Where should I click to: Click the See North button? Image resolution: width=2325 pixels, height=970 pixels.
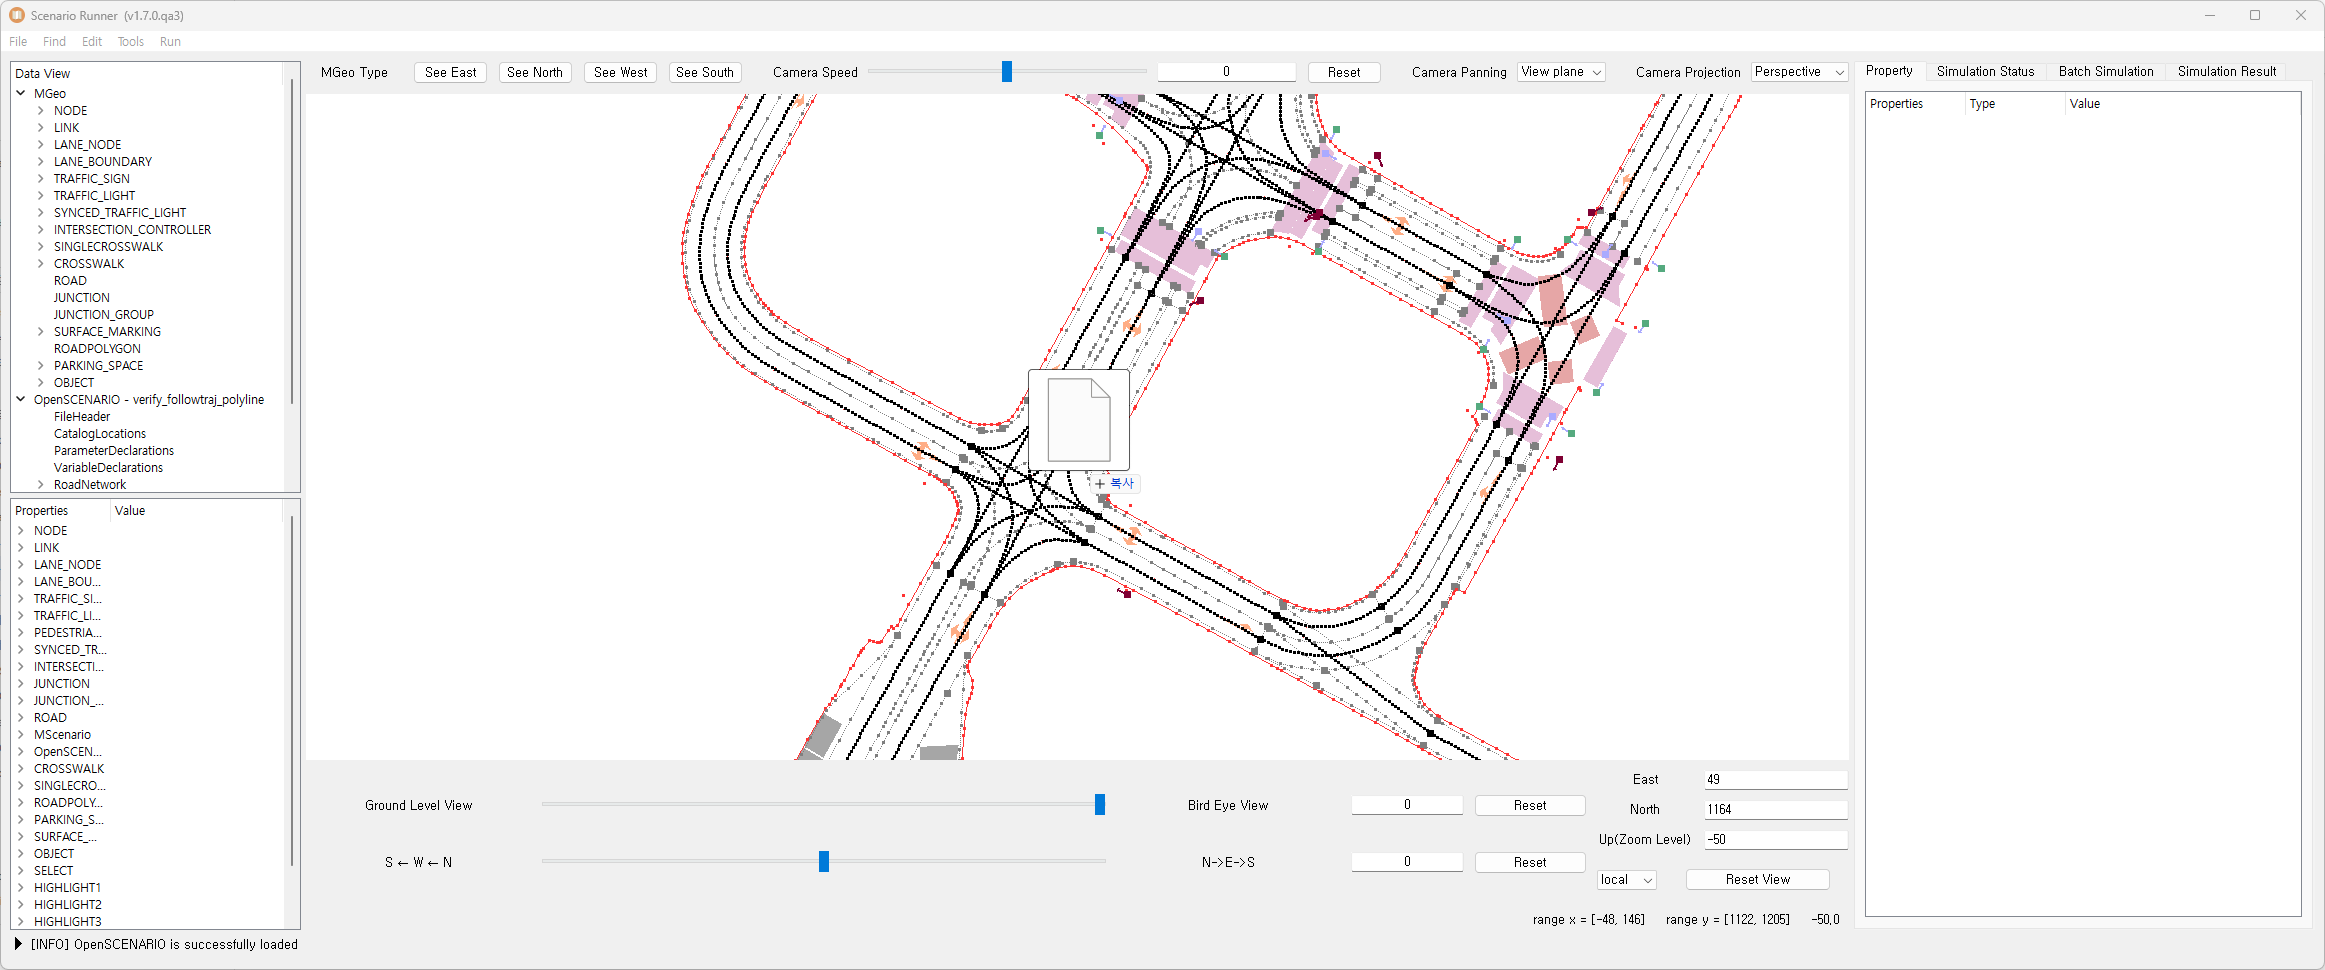click(535, 73)
